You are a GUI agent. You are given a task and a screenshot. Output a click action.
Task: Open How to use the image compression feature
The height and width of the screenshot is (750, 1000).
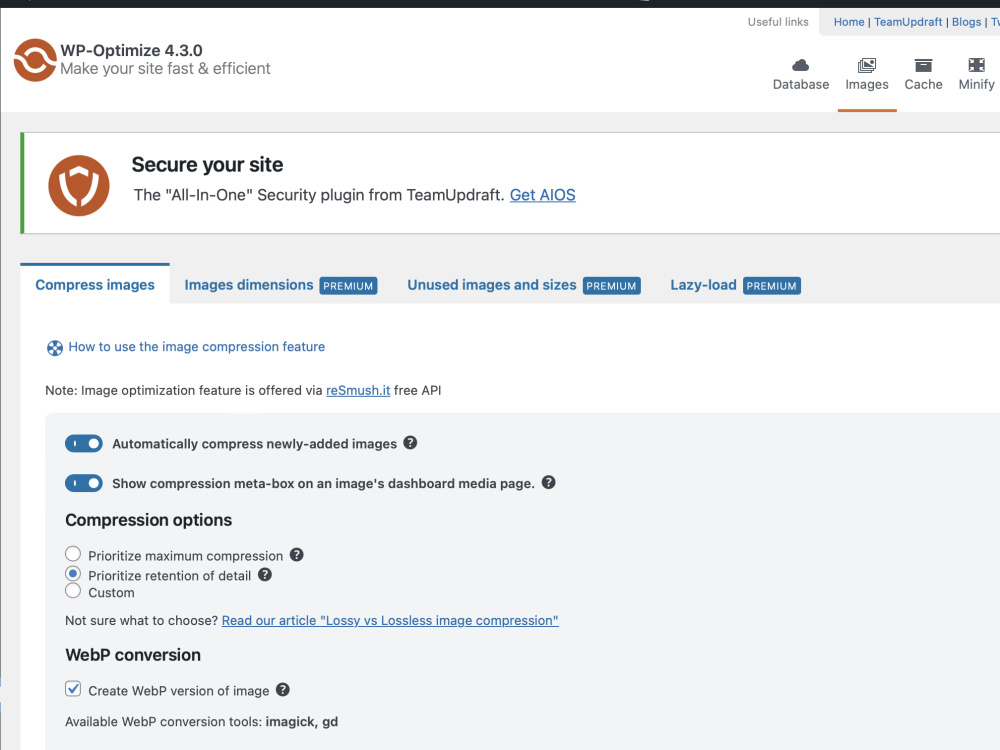point(196,346)
